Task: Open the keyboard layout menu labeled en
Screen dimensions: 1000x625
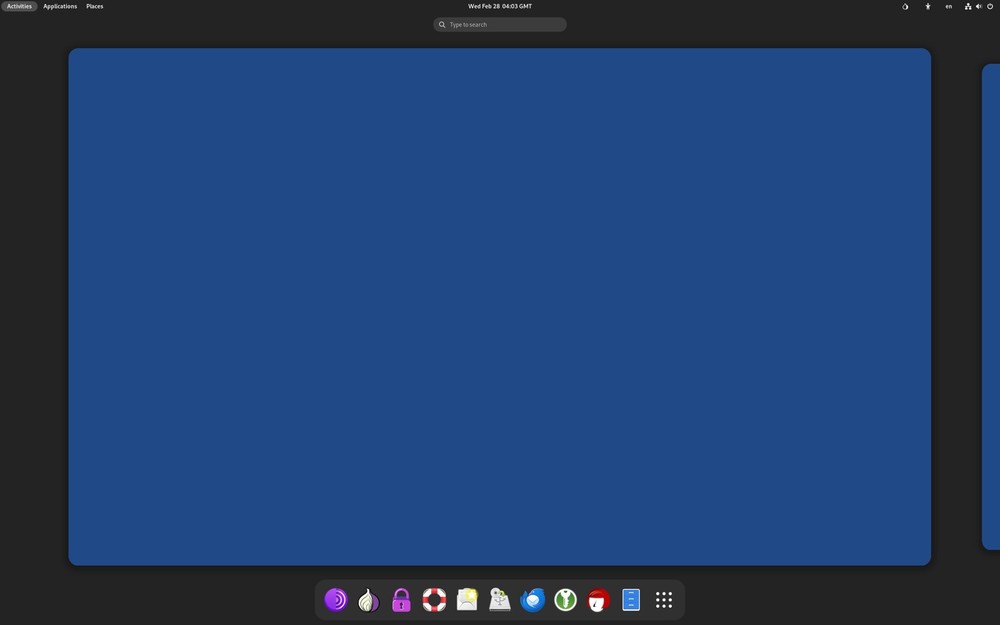Action: pos(948,6)
